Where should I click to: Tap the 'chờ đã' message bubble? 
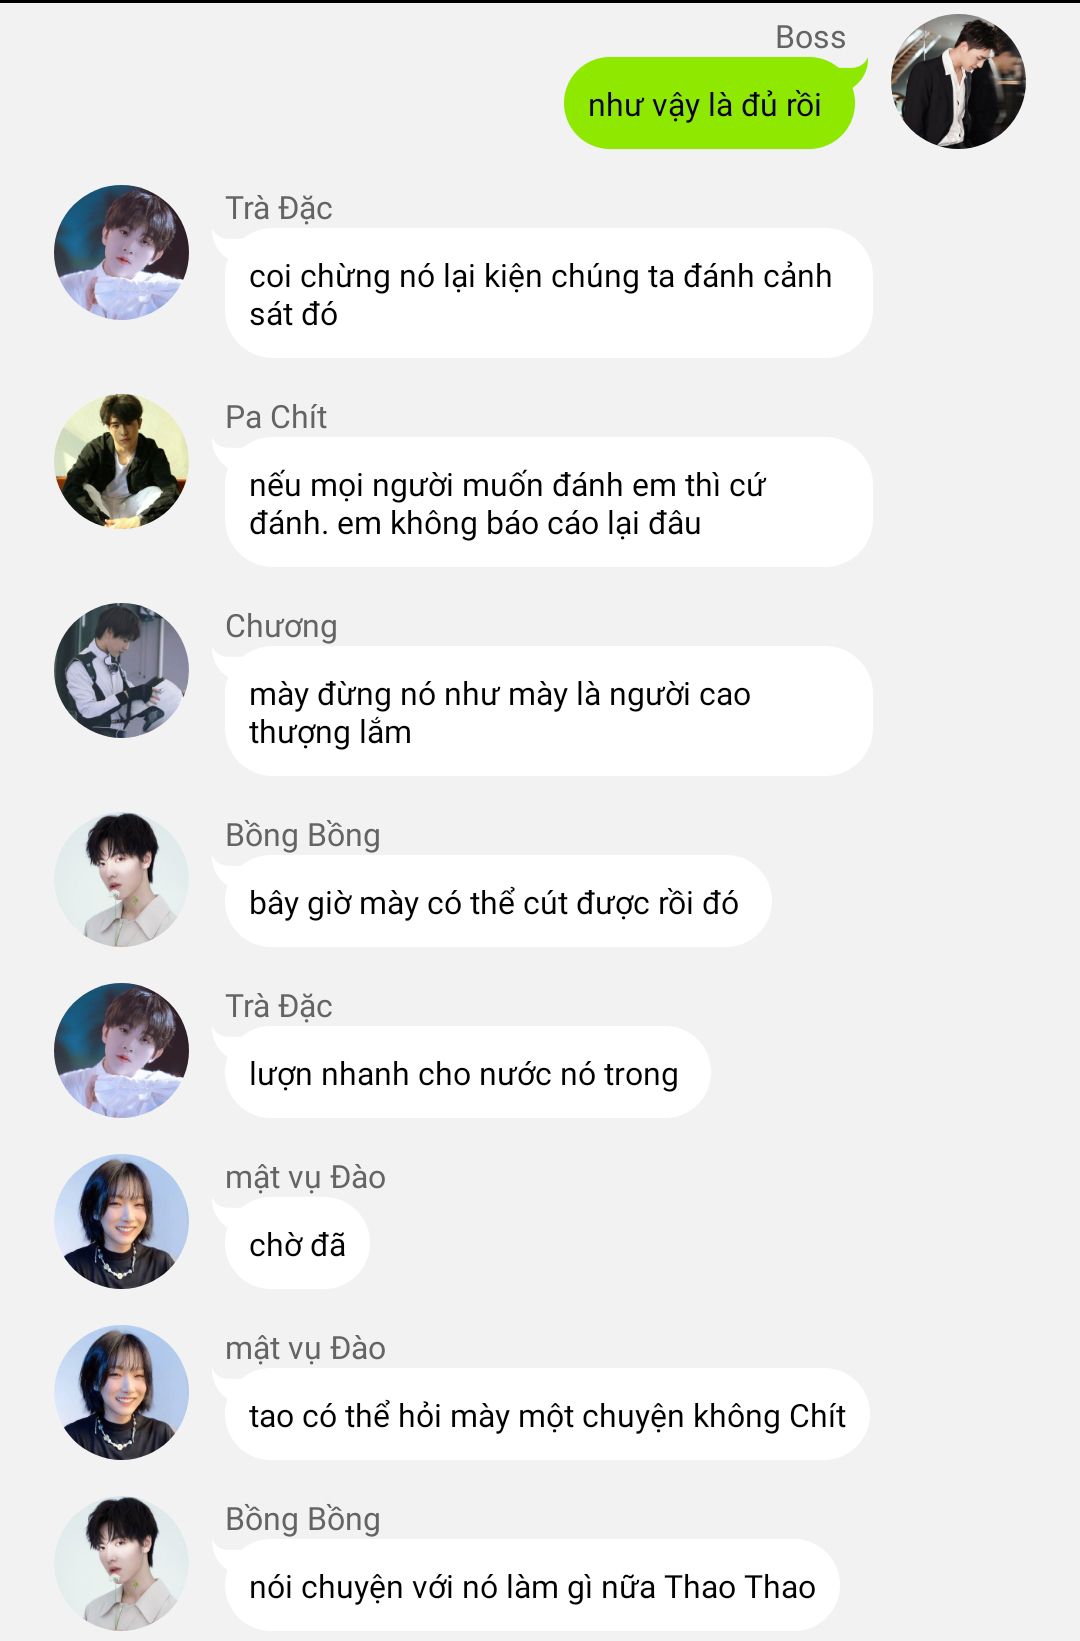coord(291,1243)
